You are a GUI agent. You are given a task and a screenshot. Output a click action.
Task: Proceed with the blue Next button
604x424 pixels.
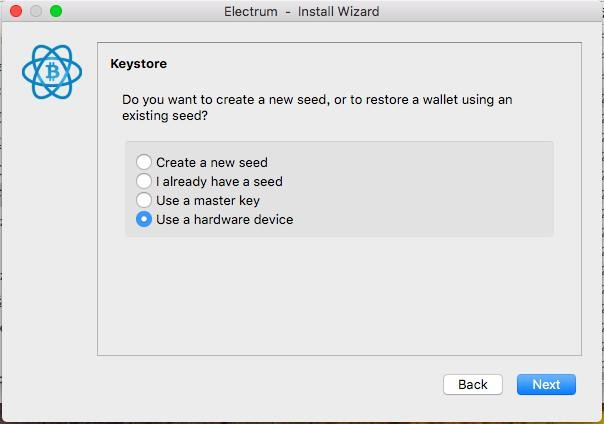(546, 384)
